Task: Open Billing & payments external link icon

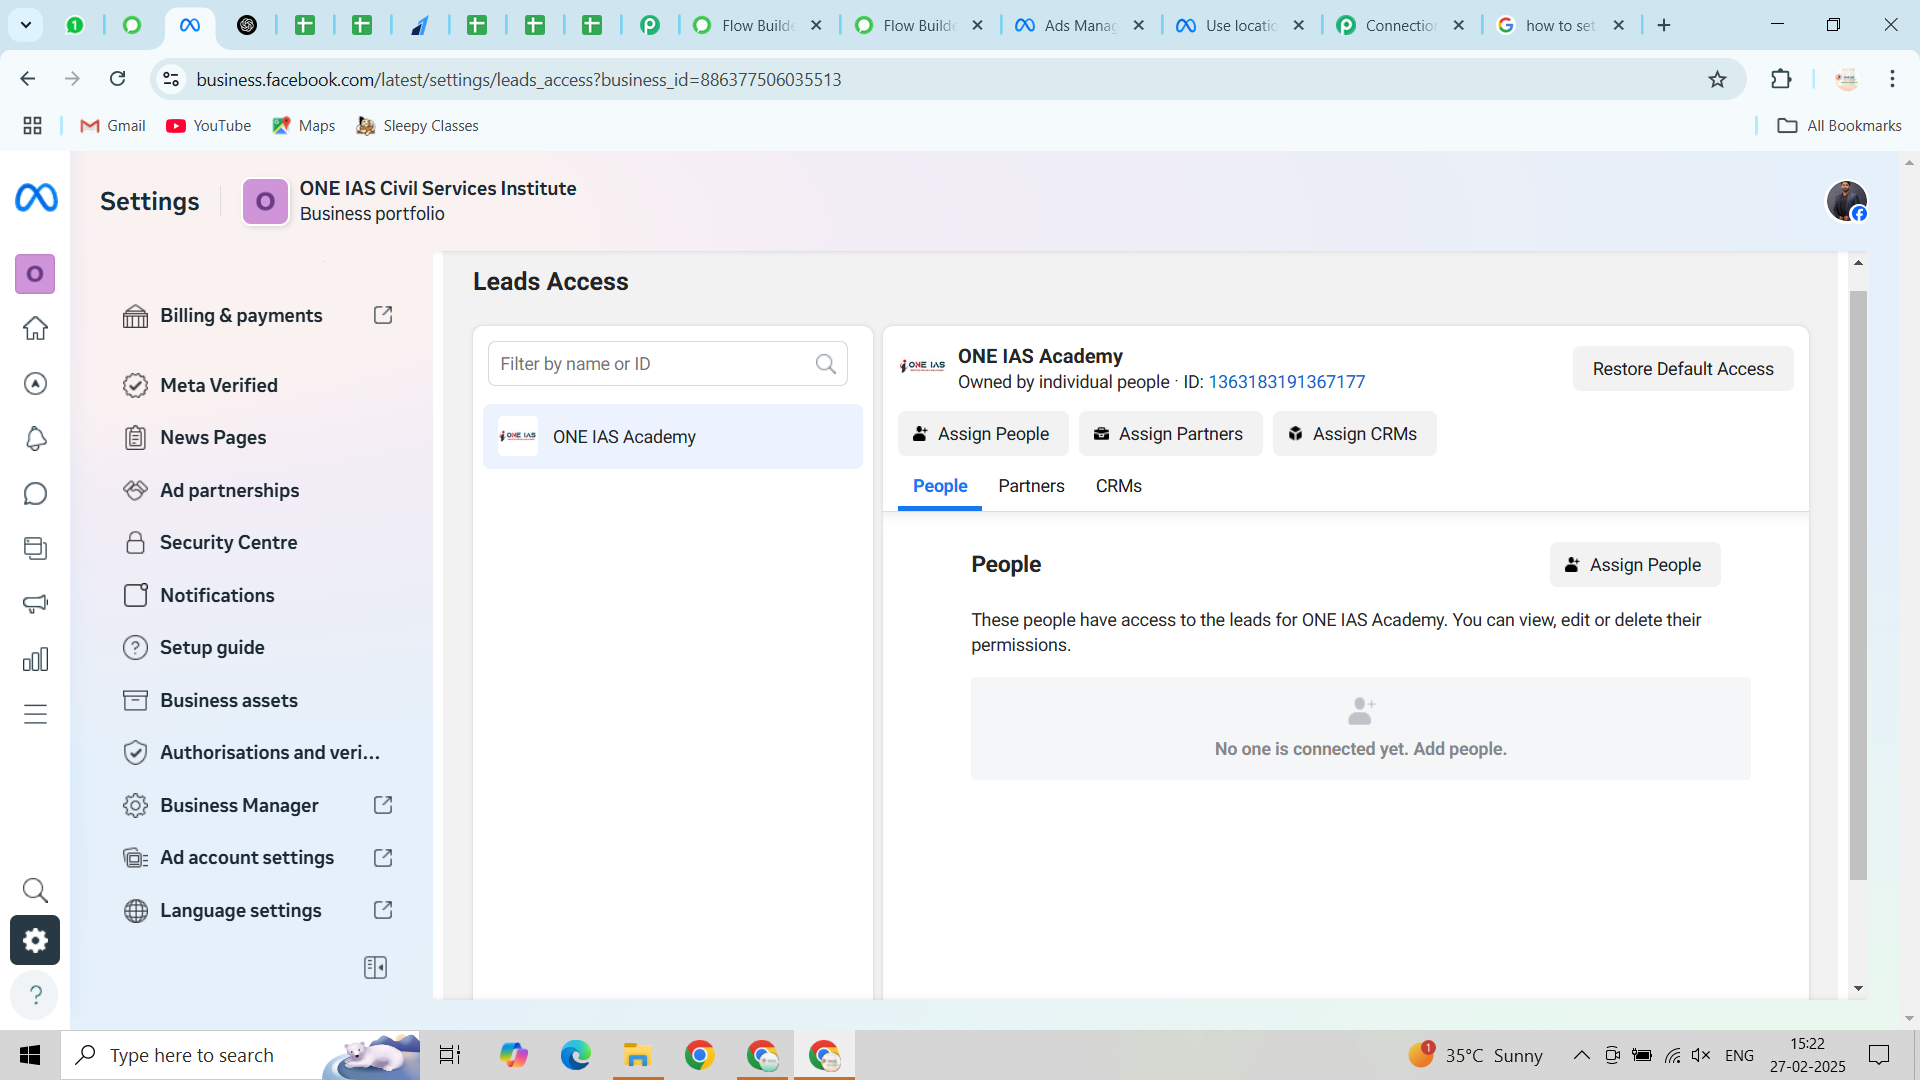Action: (x=383, y=315)
